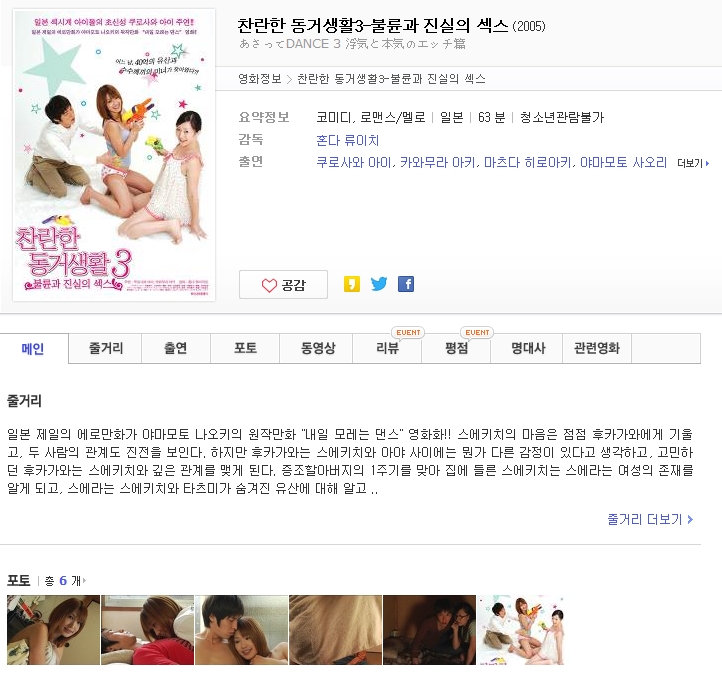
Task: Share the movie via Twitter bird icon
Action: click(379, 284)
